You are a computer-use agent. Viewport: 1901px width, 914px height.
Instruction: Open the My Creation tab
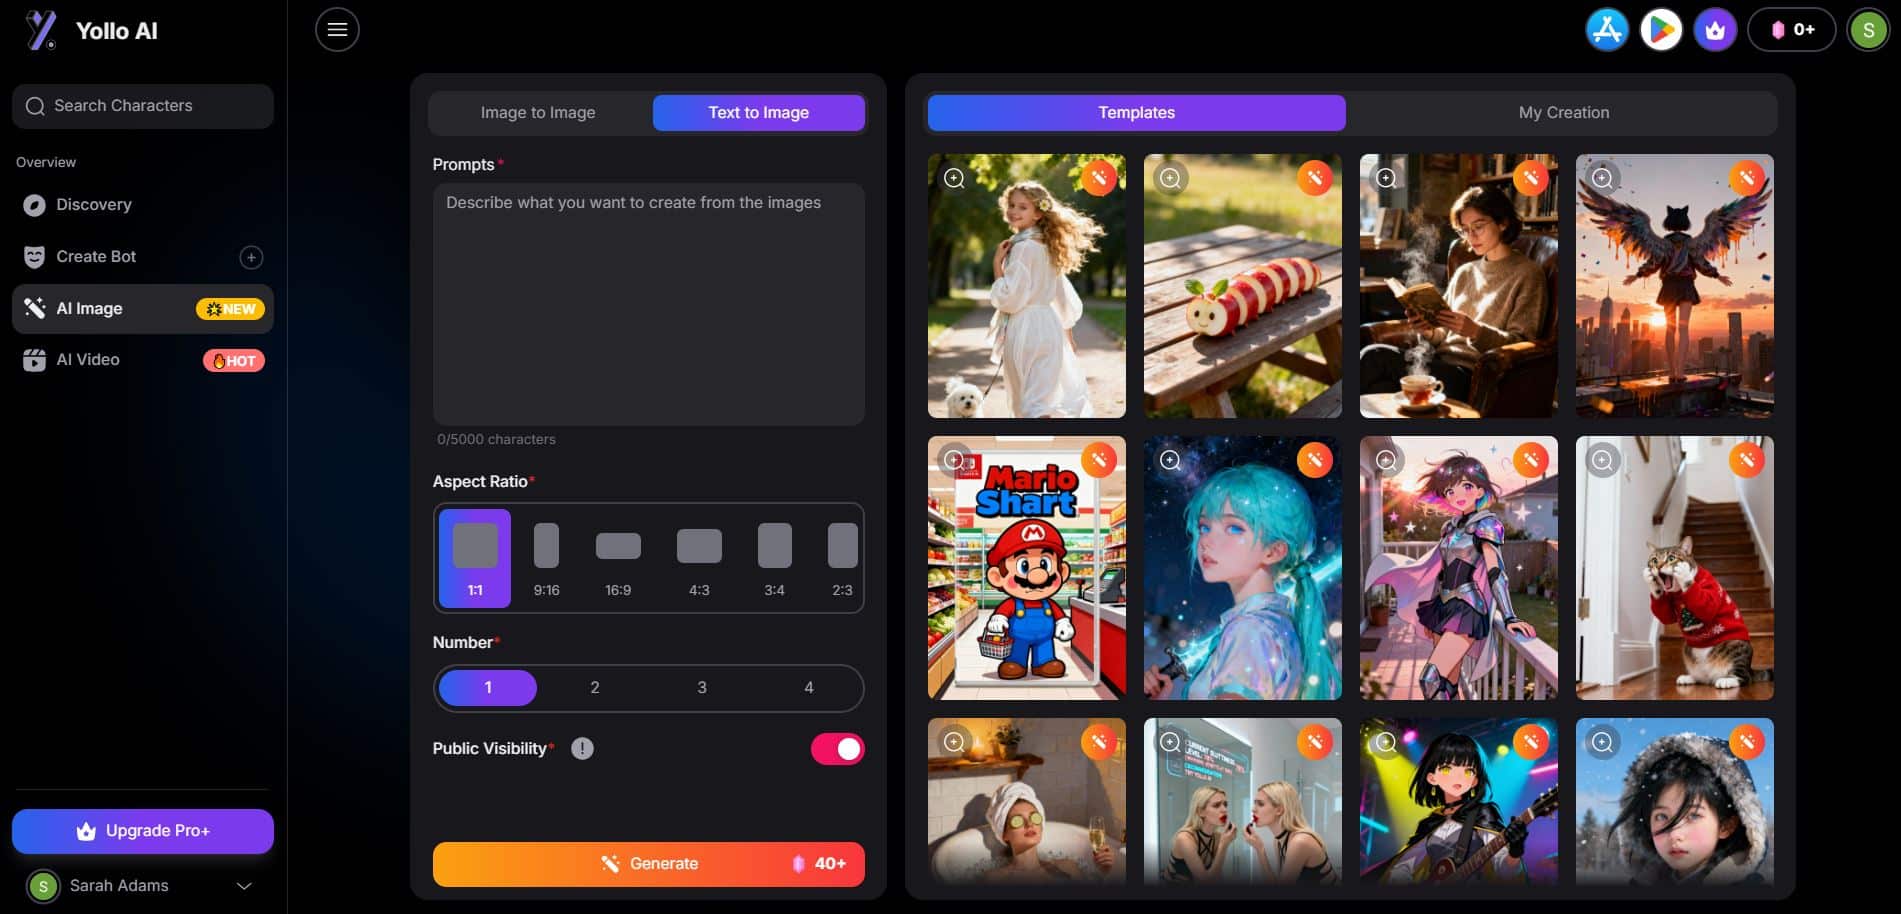1564,113
